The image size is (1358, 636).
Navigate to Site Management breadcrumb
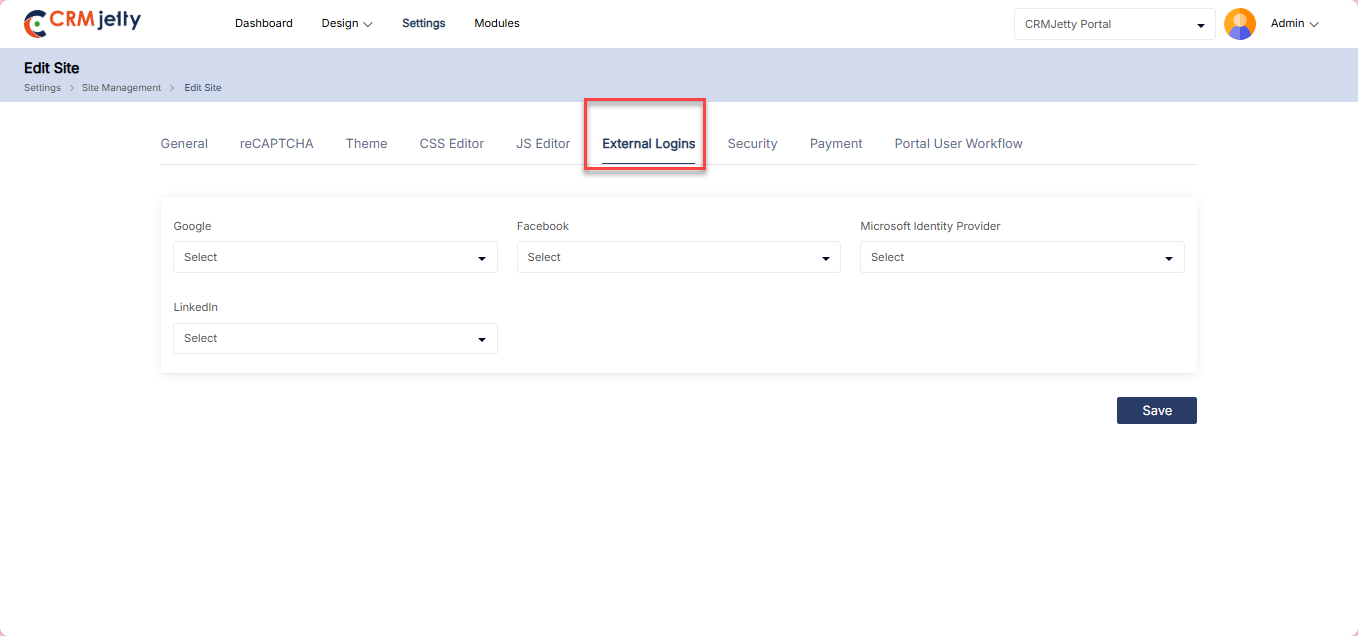(121, 88)
